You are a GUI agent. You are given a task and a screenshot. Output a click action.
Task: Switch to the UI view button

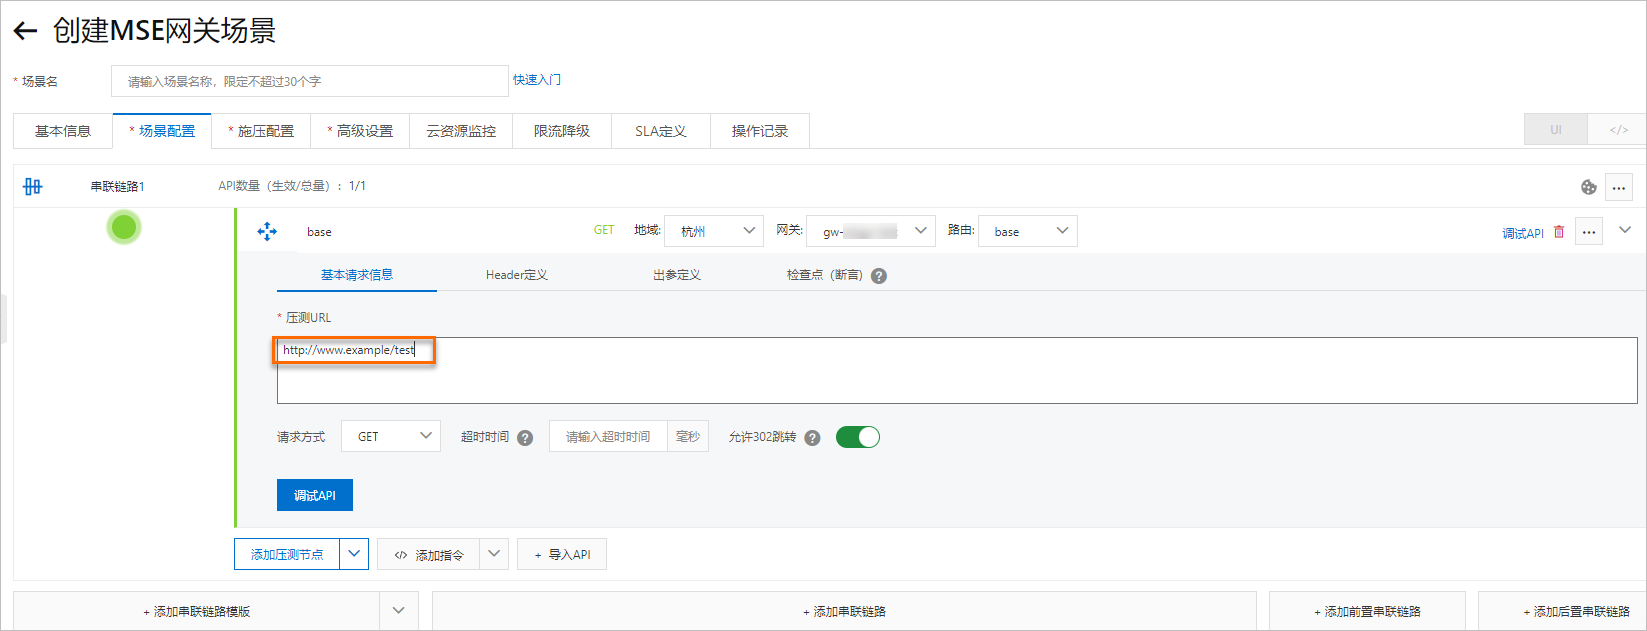pos(1555,130)
